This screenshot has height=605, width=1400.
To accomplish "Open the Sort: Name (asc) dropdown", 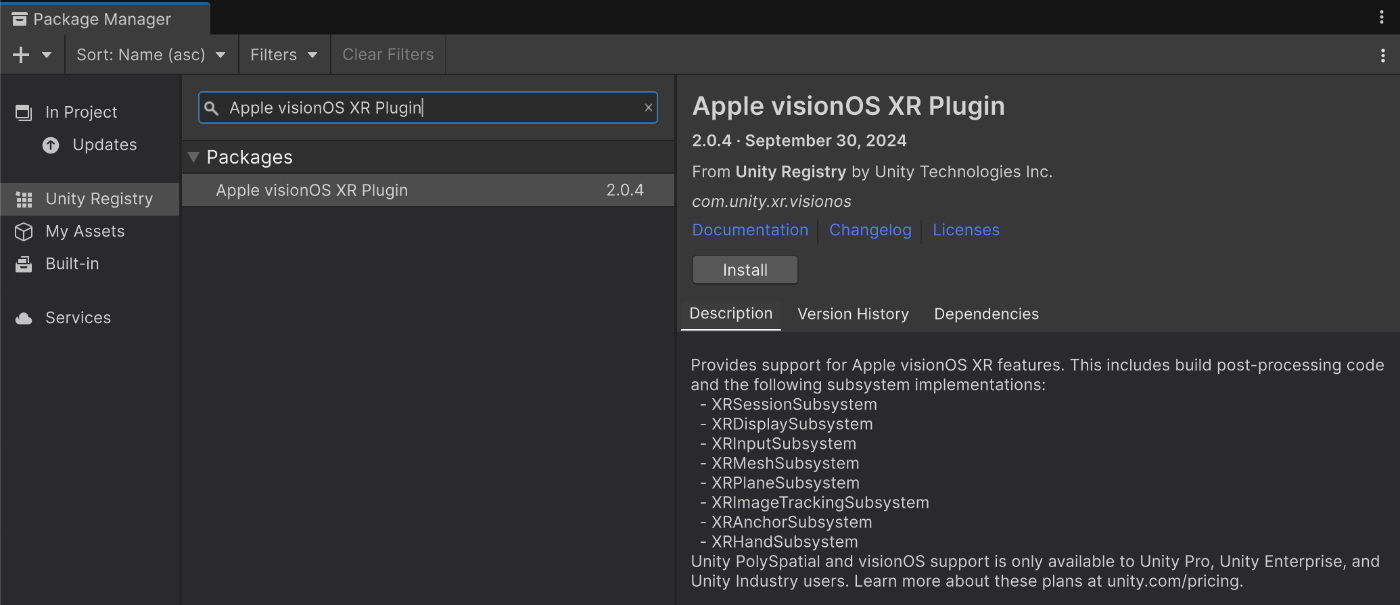I will [151, 55].
